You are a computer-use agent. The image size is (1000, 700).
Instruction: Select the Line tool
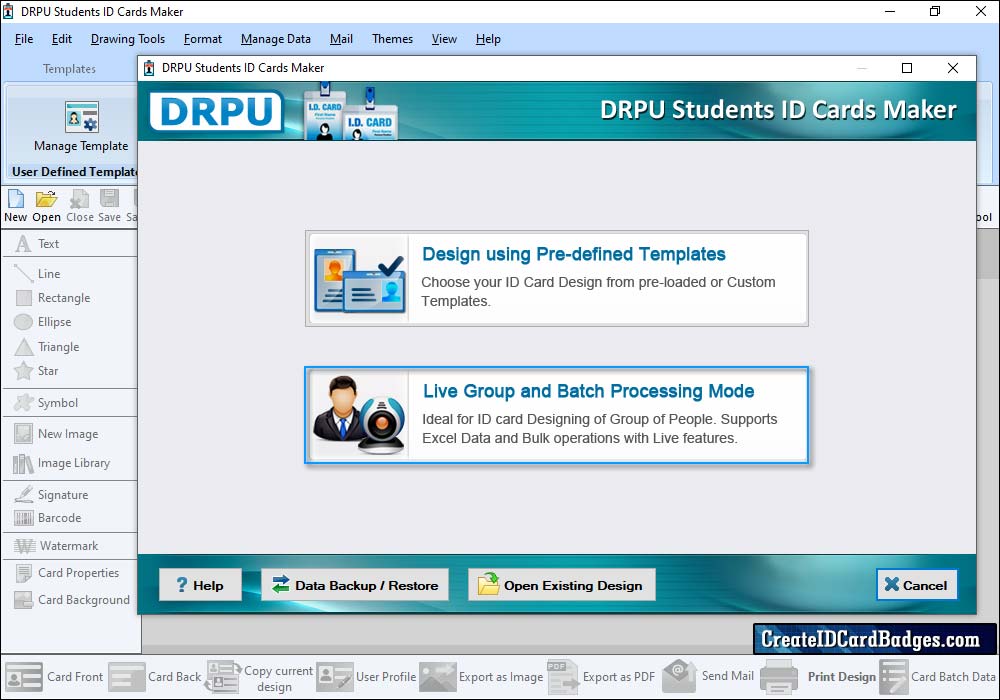coord(38,273)
